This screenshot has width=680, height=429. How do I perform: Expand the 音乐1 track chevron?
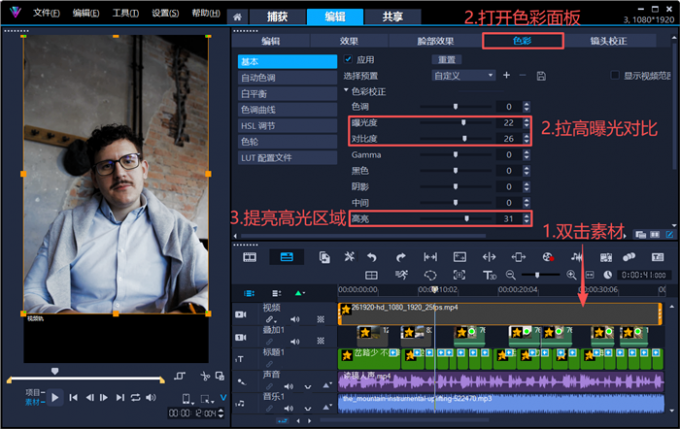(307, 408)
